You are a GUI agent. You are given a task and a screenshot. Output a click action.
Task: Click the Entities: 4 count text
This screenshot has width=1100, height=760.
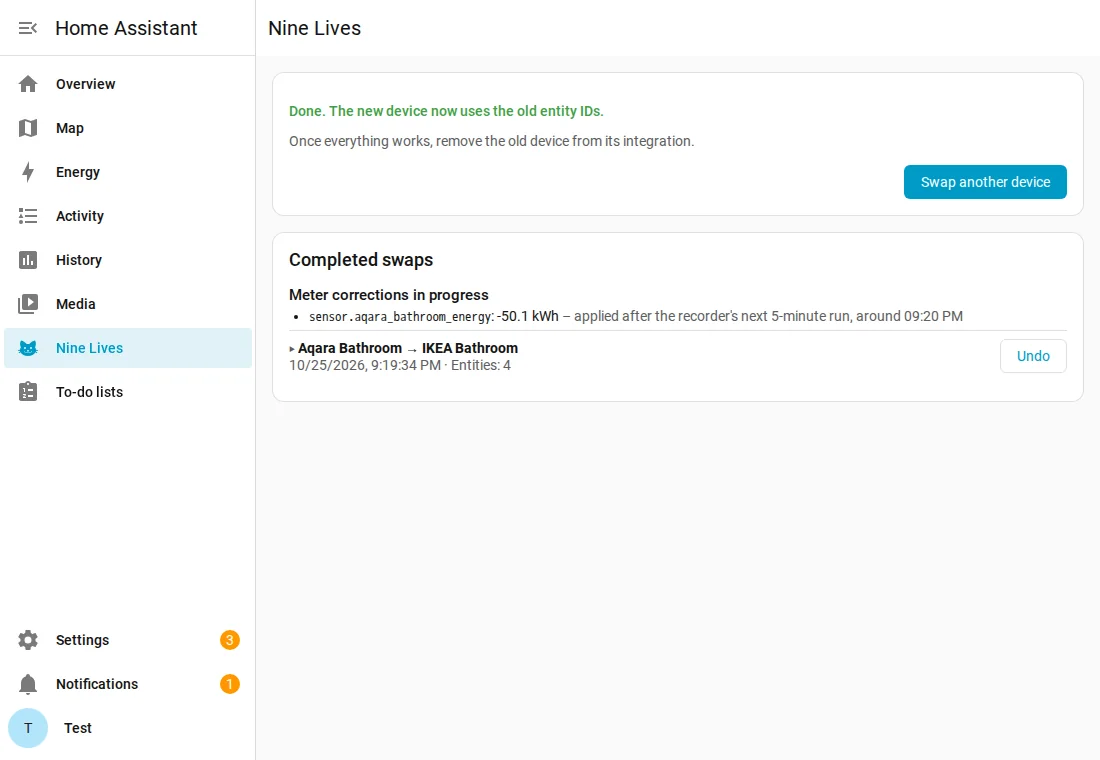tap(481, 366)
